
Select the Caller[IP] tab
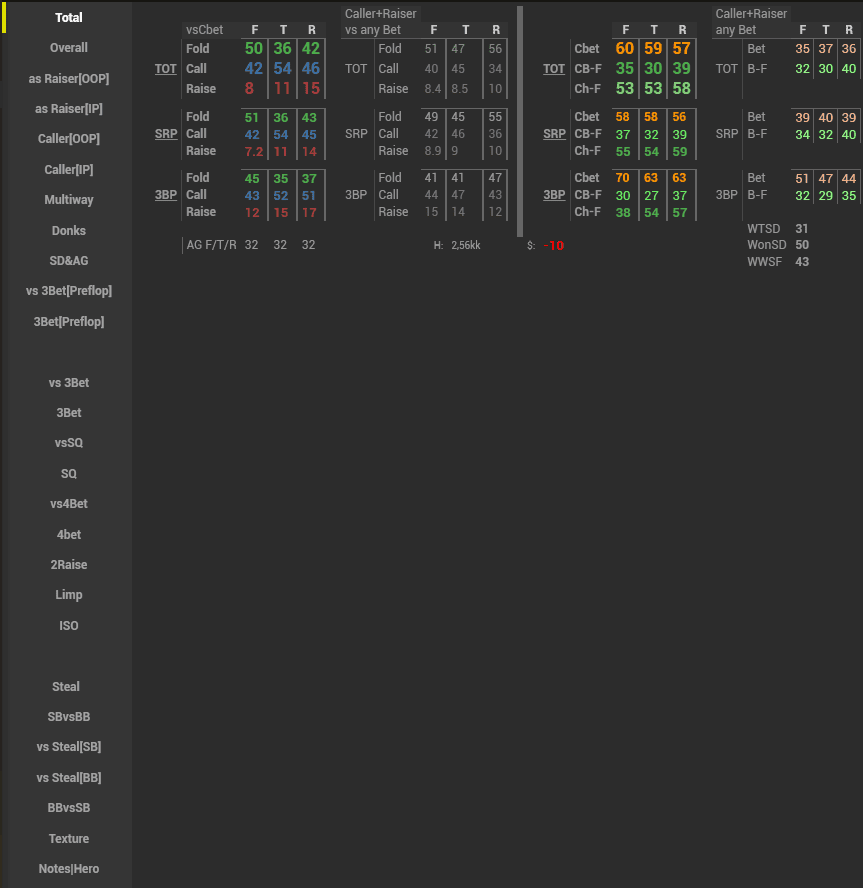68,170
